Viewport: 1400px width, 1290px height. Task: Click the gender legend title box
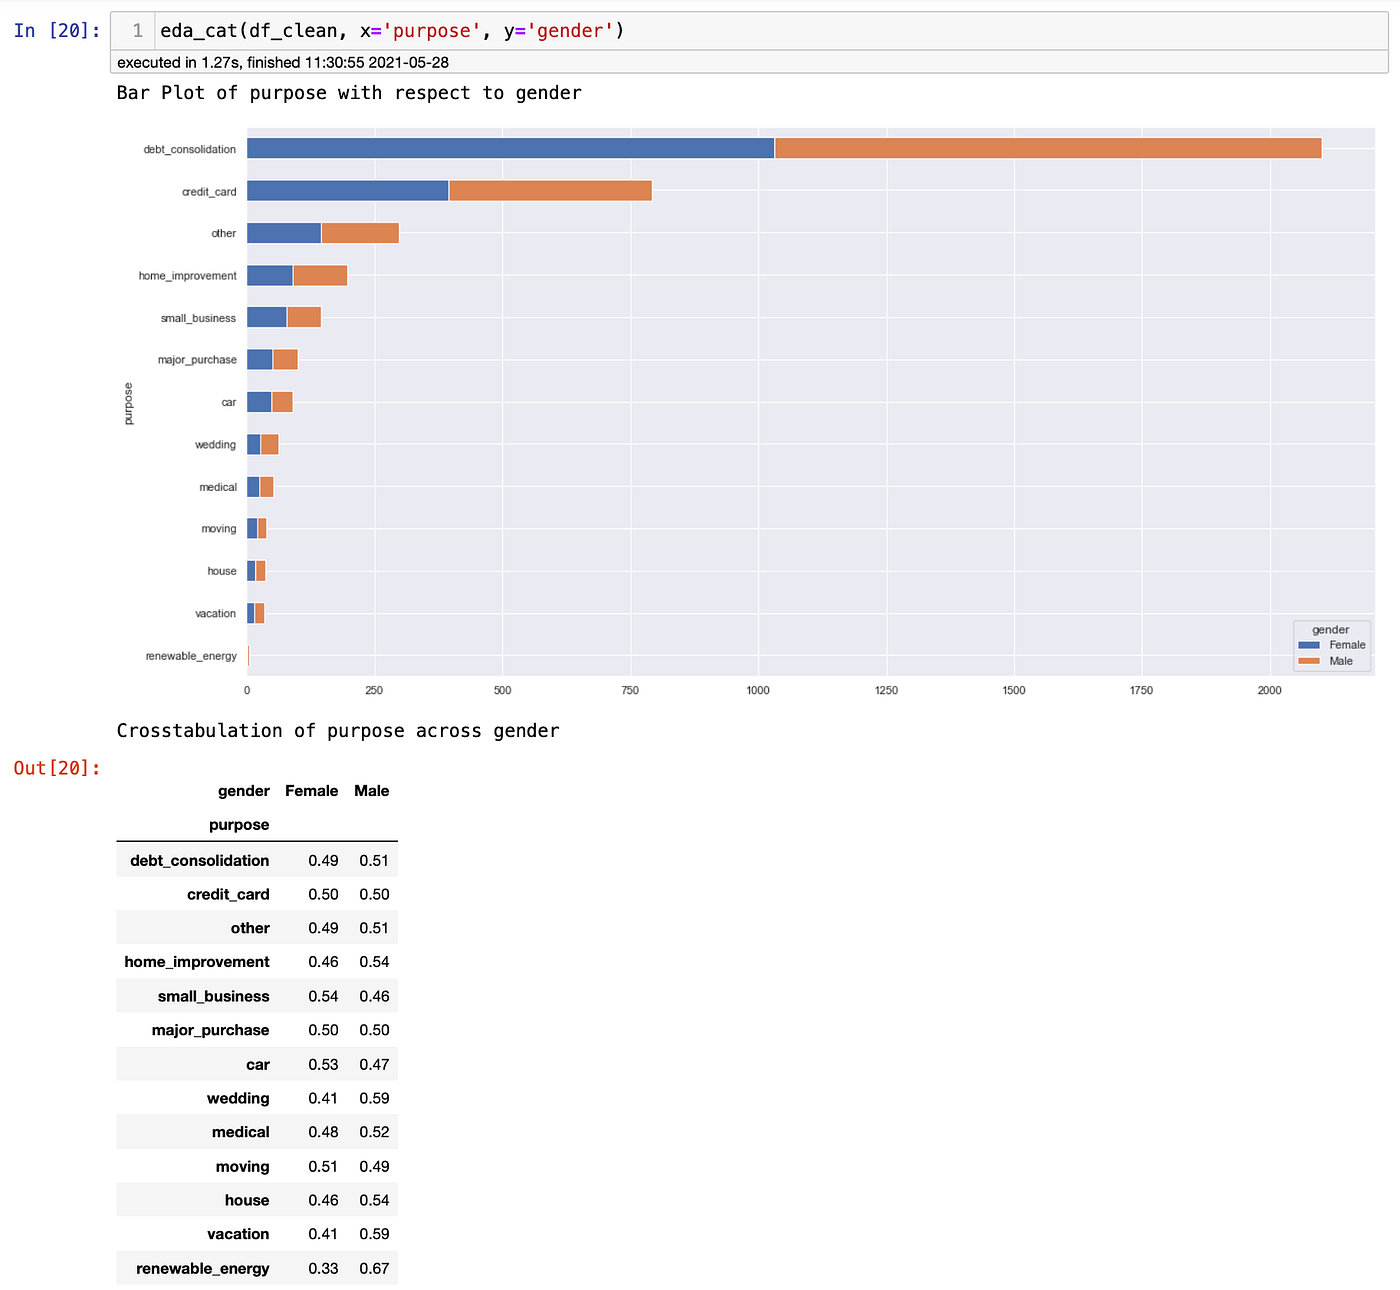(x=1331, y=629)
